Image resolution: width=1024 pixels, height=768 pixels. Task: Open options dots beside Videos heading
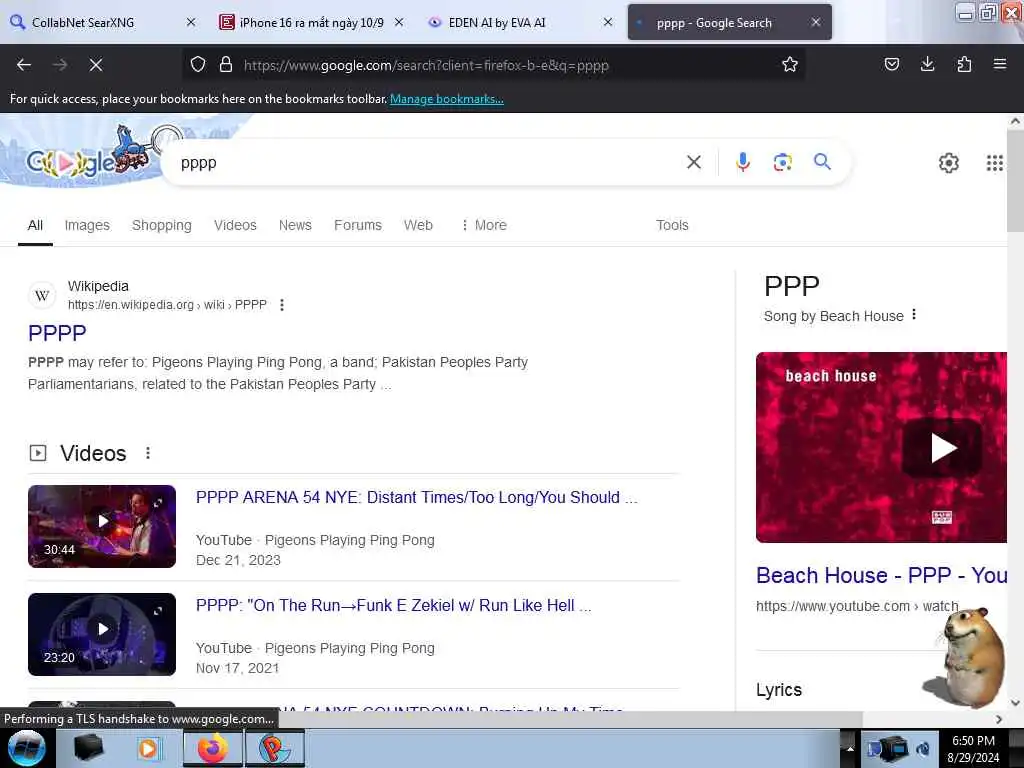point(148,453)
